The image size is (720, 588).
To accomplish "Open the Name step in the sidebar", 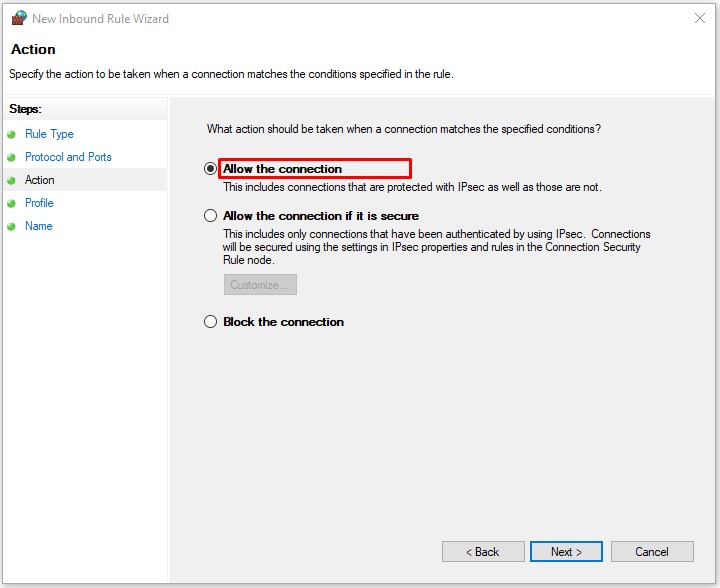I will [x=39, y=226].
